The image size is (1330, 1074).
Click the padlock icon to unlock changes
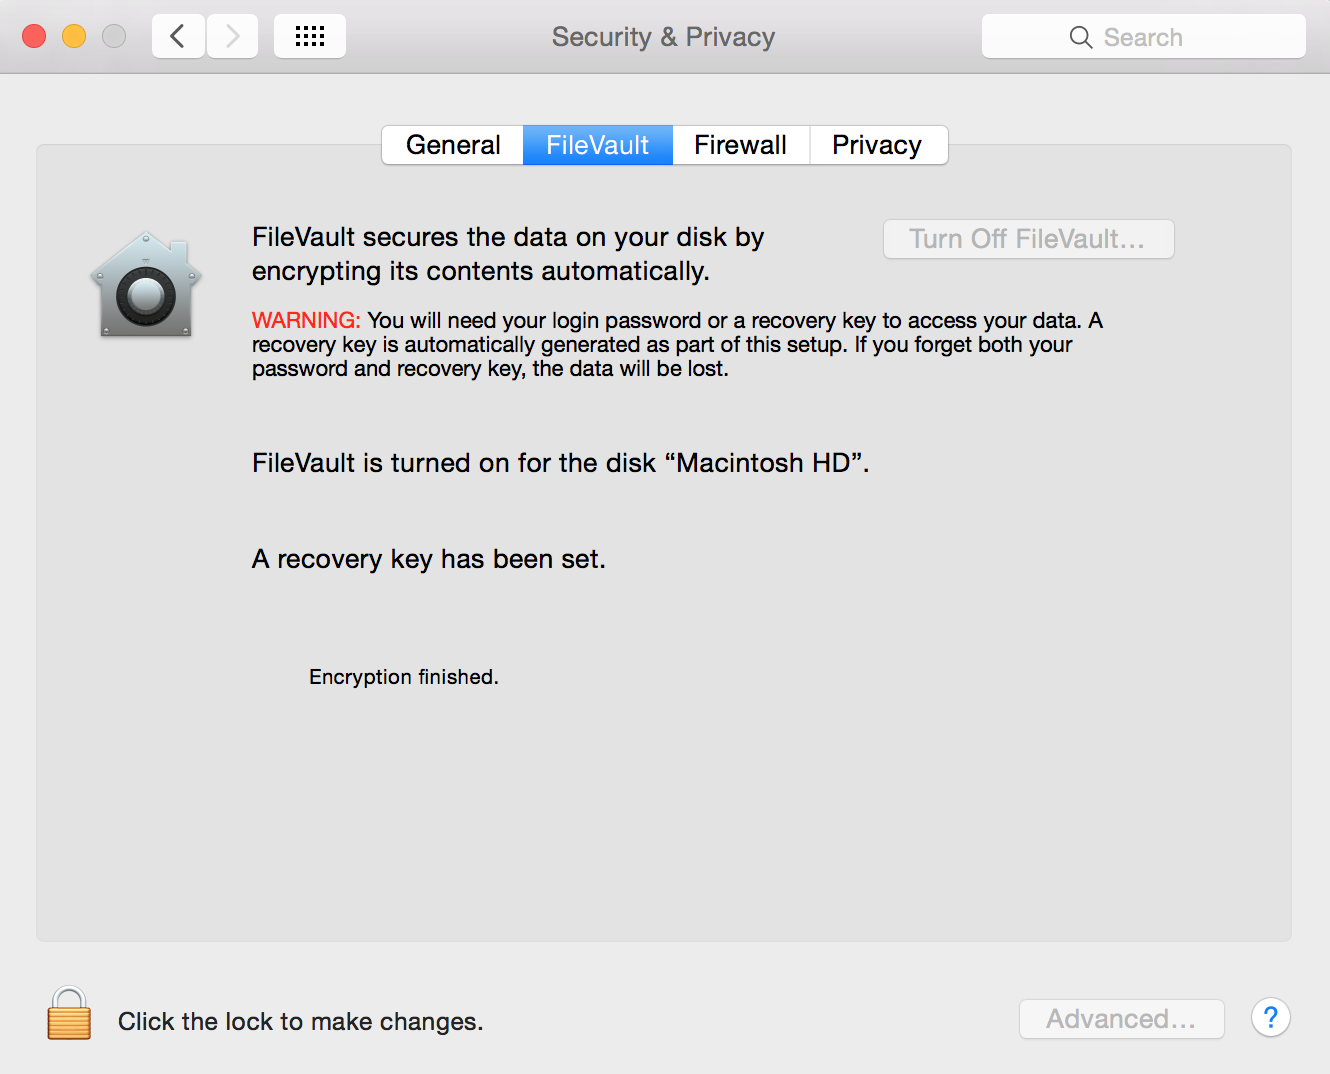click(69, 1014)
